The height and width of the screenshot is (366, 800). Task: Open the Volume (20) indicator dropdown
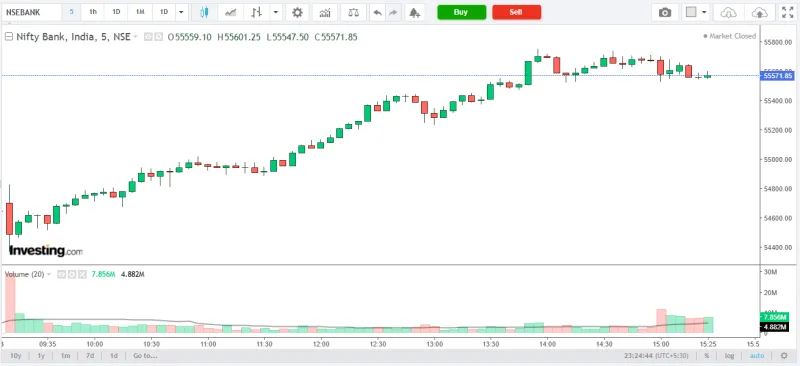(49, 275)
